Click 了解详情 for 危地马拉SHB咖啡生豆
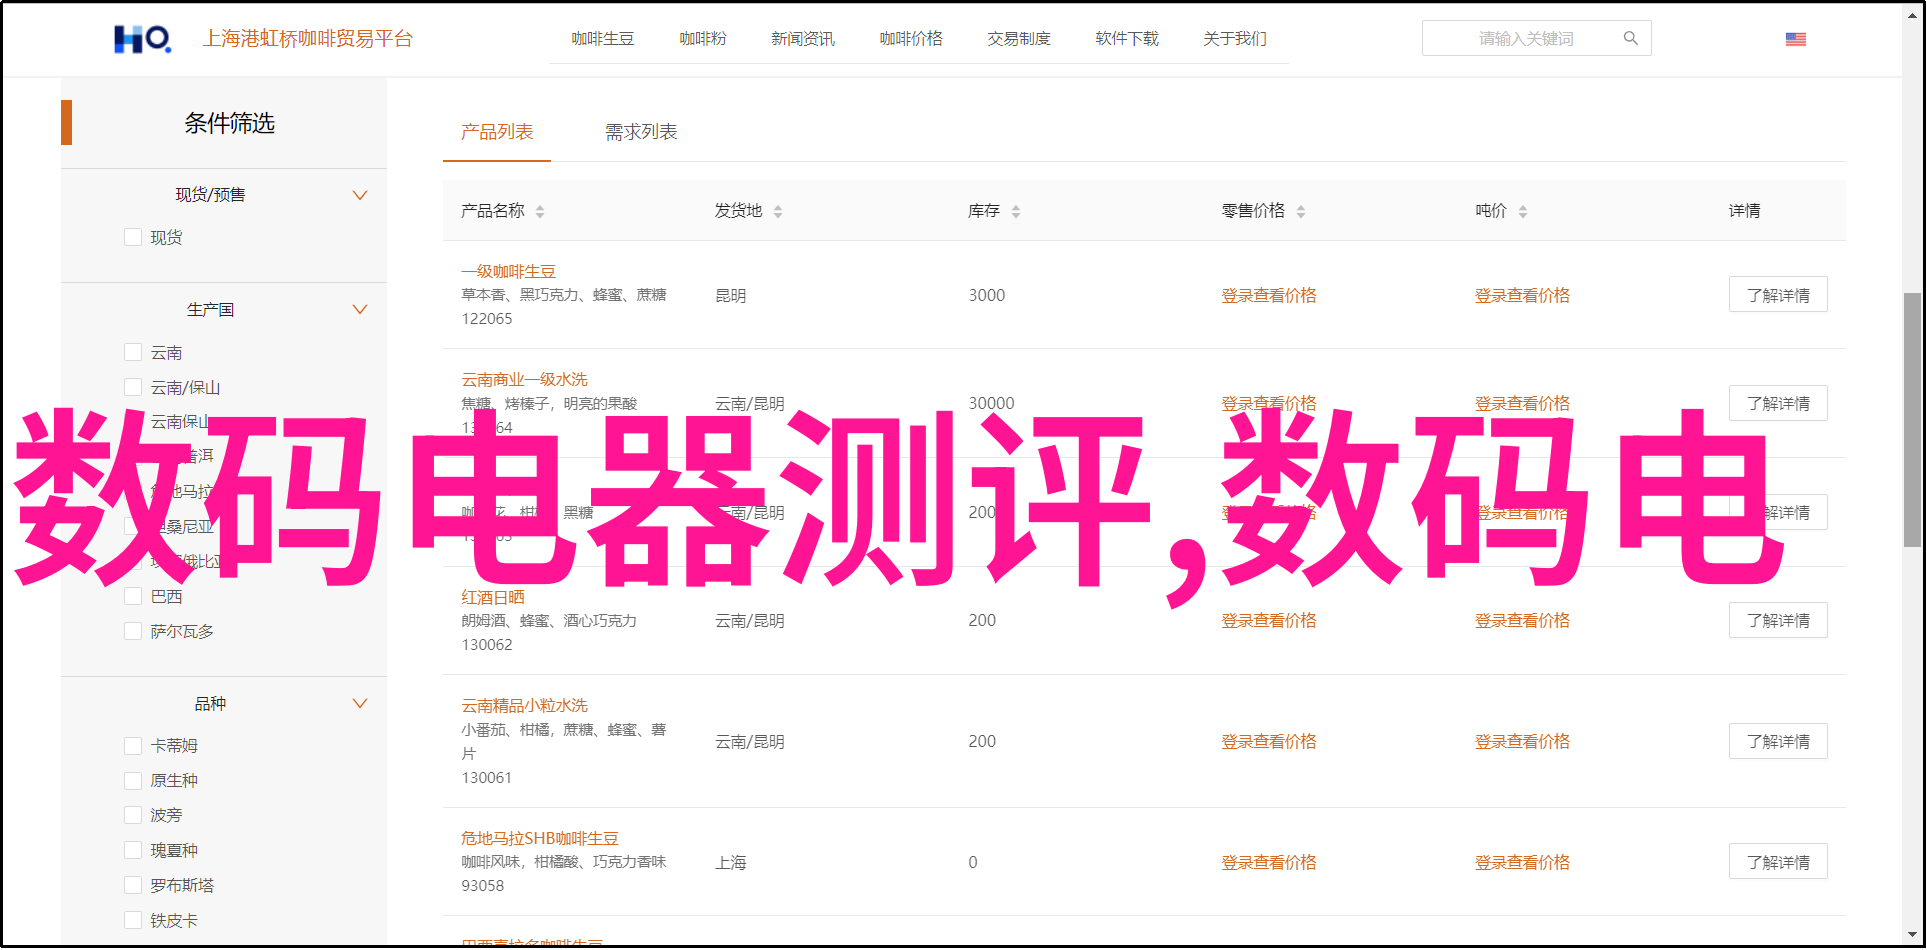The width and height of the screenshot is (1927, 950). pyautogui.click(x=1778, y=862)
